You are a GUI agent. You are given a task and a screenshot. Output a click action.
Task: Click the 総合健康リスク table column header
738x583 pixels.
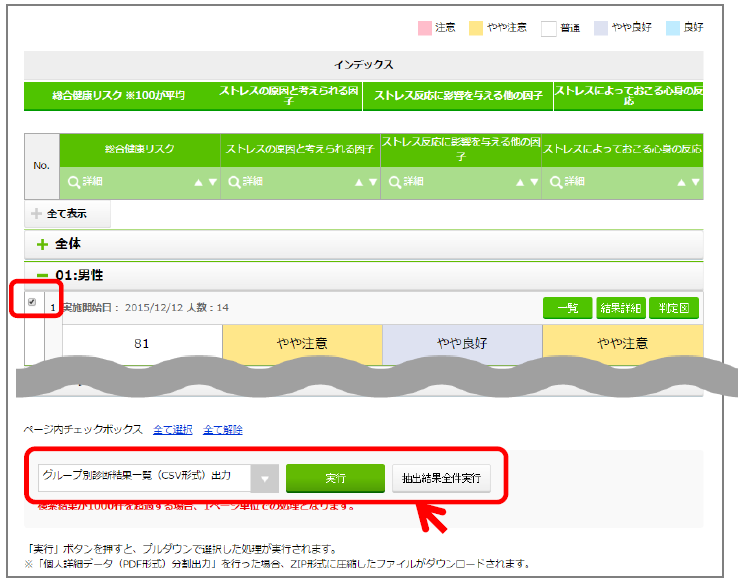point(140,149)
